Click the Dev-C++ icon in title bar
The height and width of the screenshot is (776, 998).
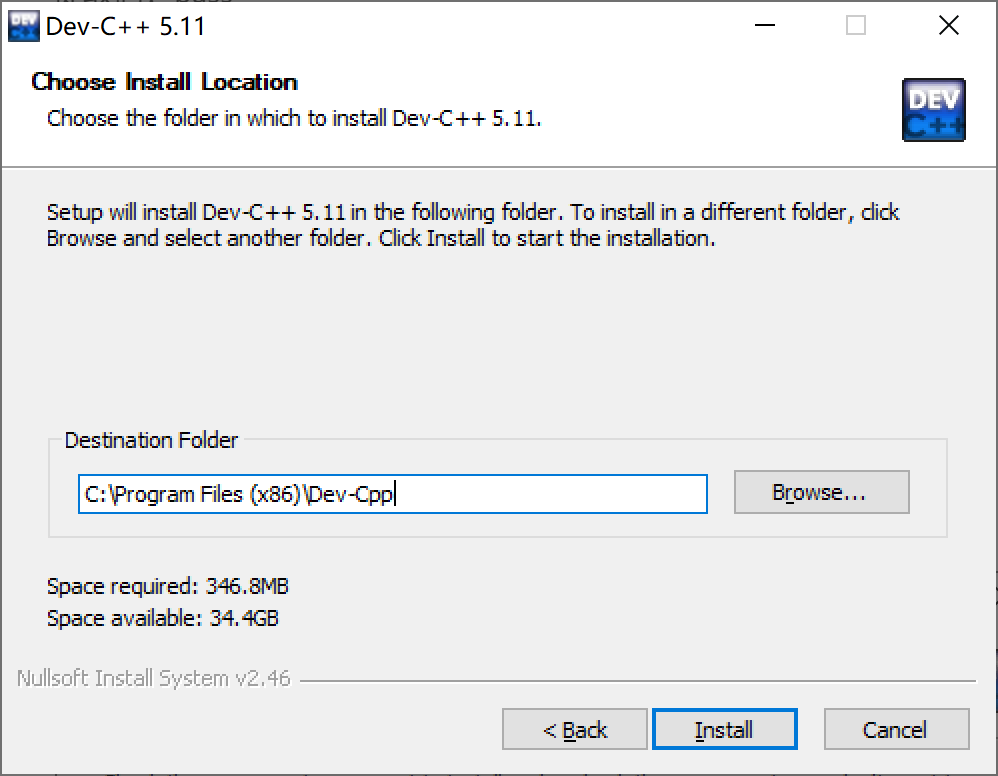coord(22,26)
